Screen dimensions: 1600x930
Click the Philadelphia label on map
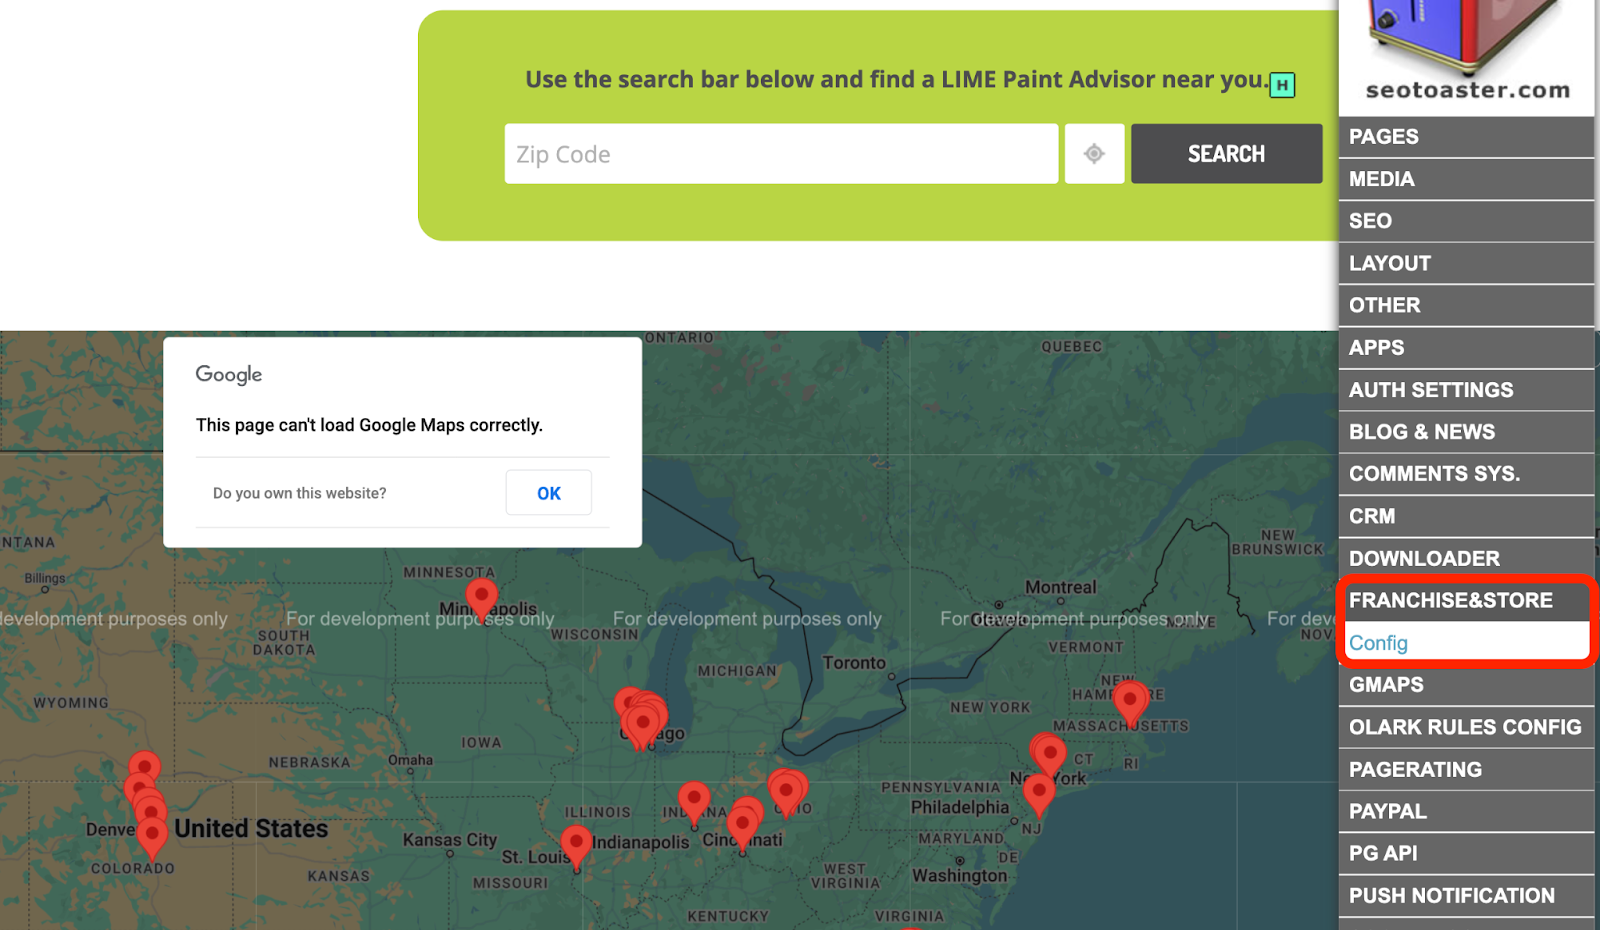[x=960, y=807]
